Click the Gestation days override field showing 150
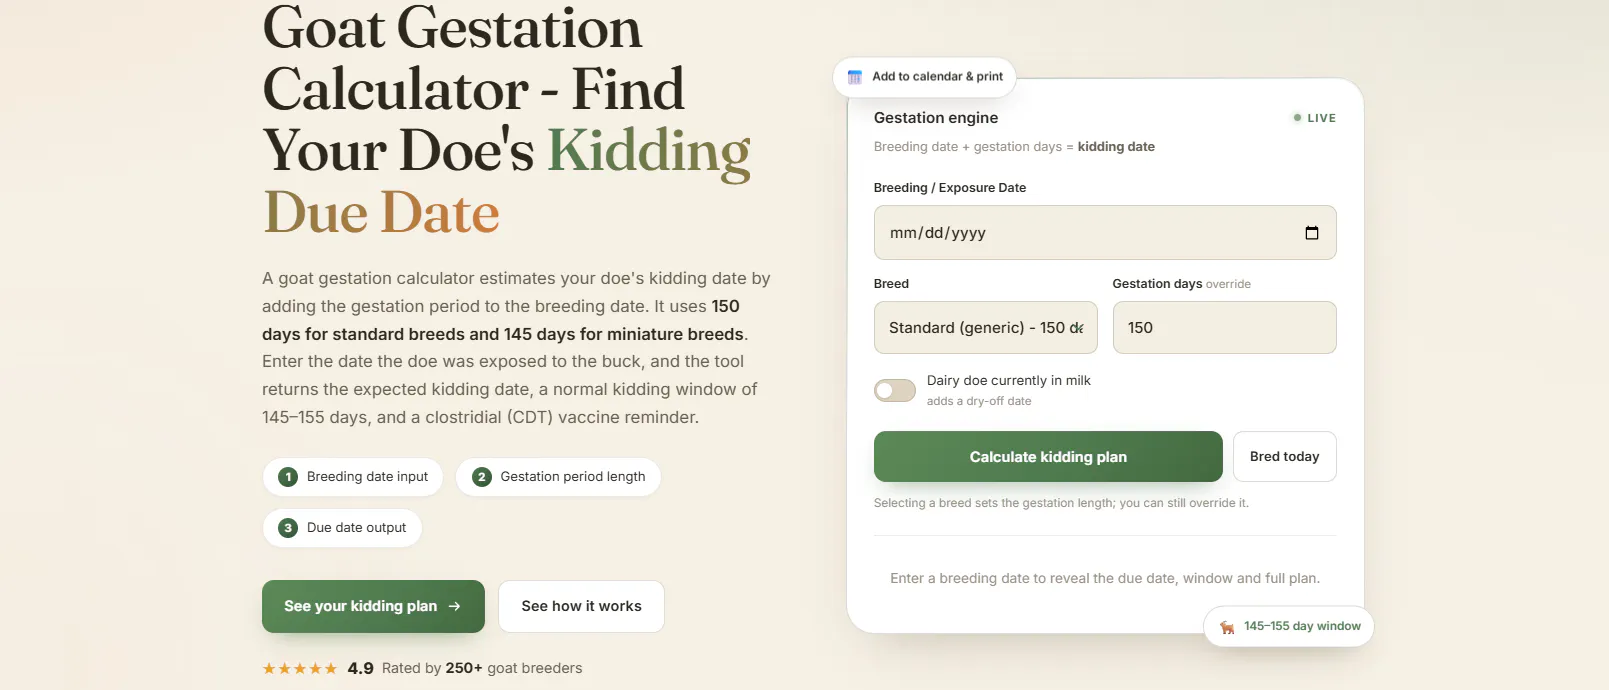This screenshot has width=1609, height=690. [x=1225, y=328]
